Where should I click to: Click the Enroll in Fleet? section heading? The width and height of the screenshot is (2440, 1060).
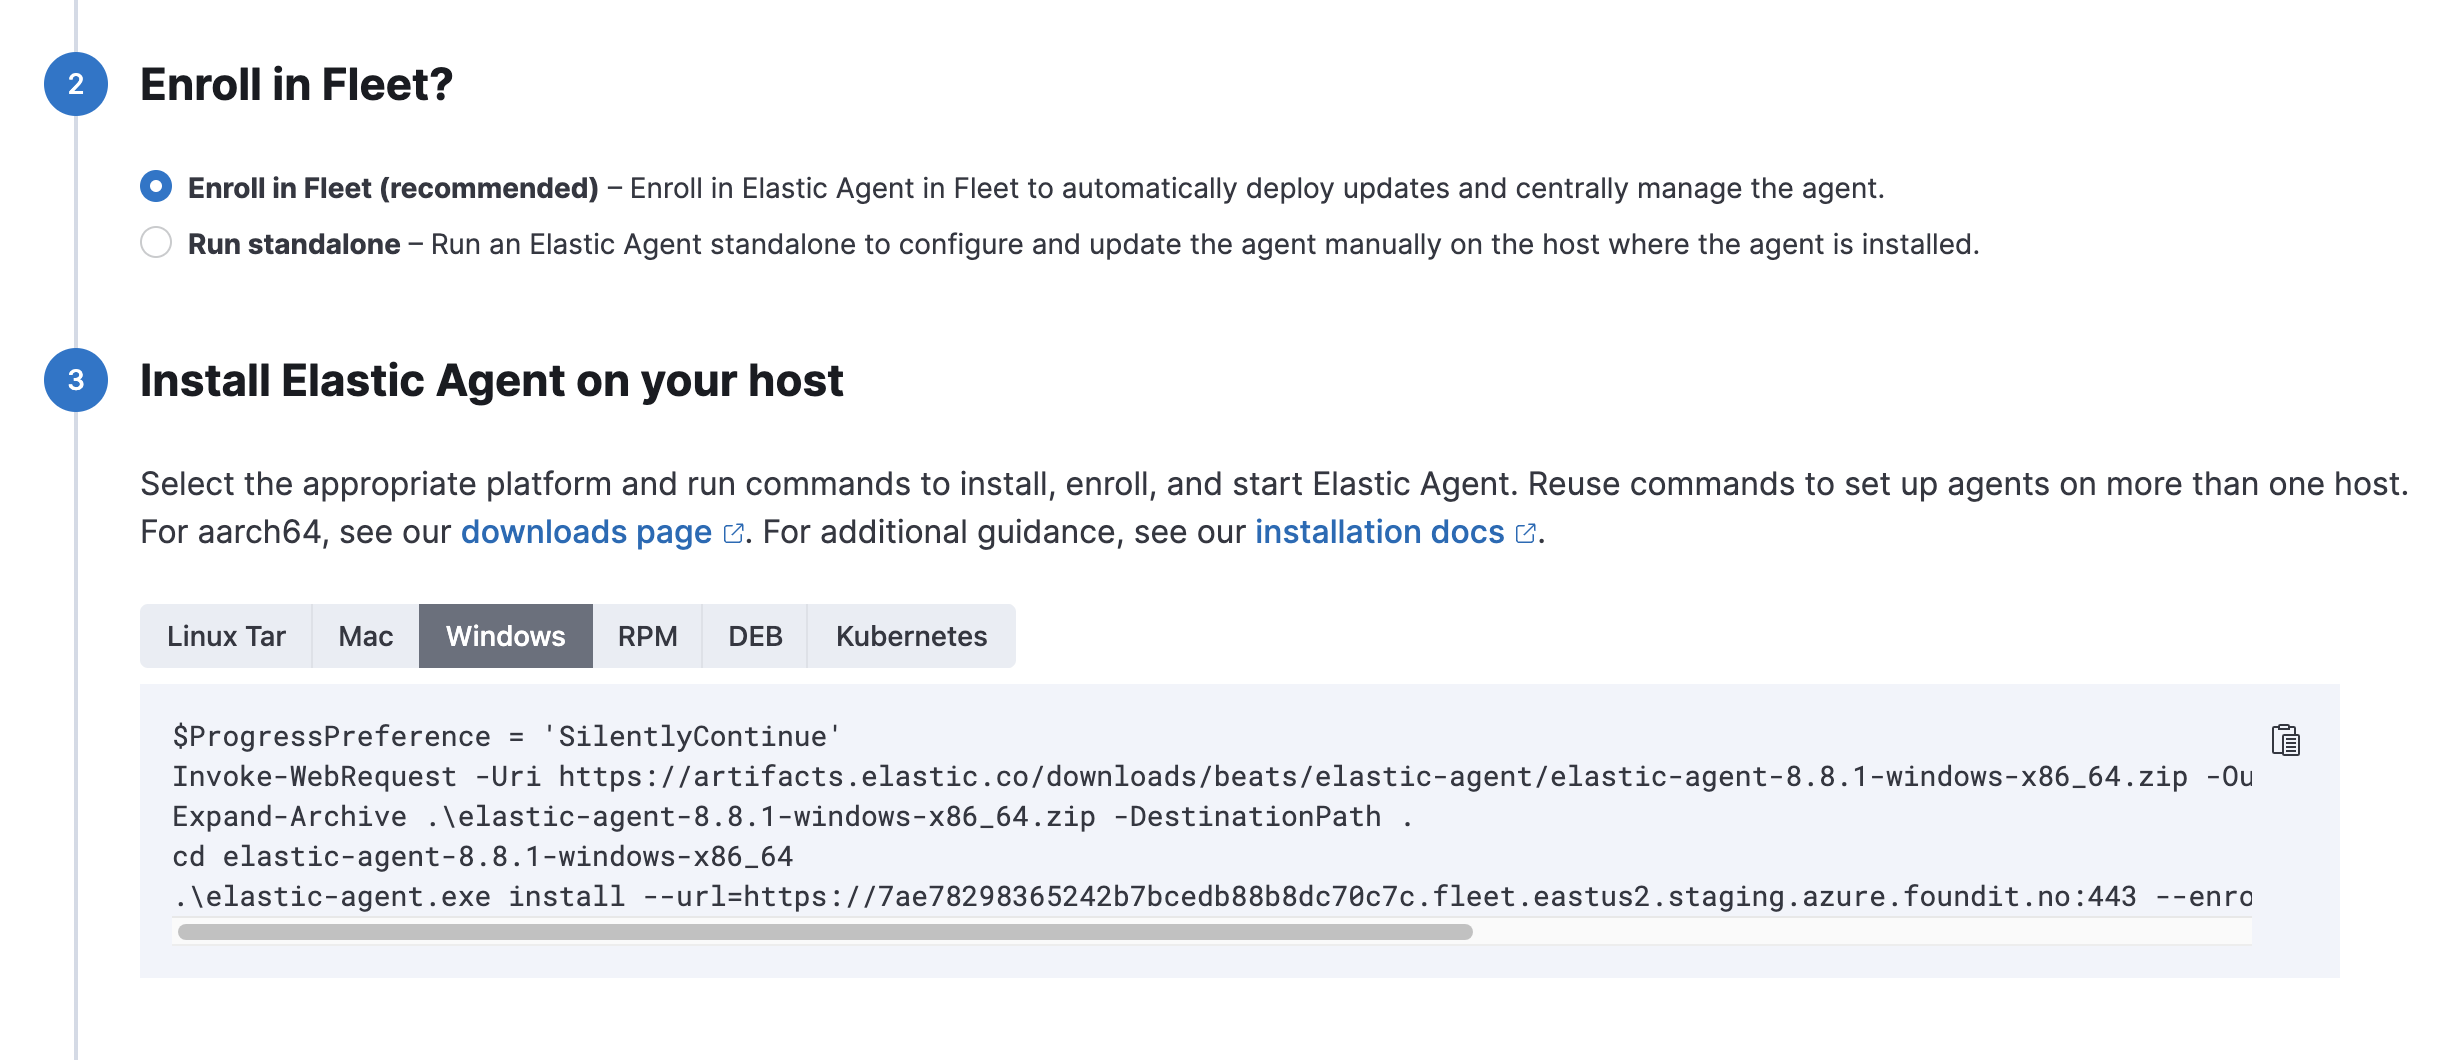[297, 86]
